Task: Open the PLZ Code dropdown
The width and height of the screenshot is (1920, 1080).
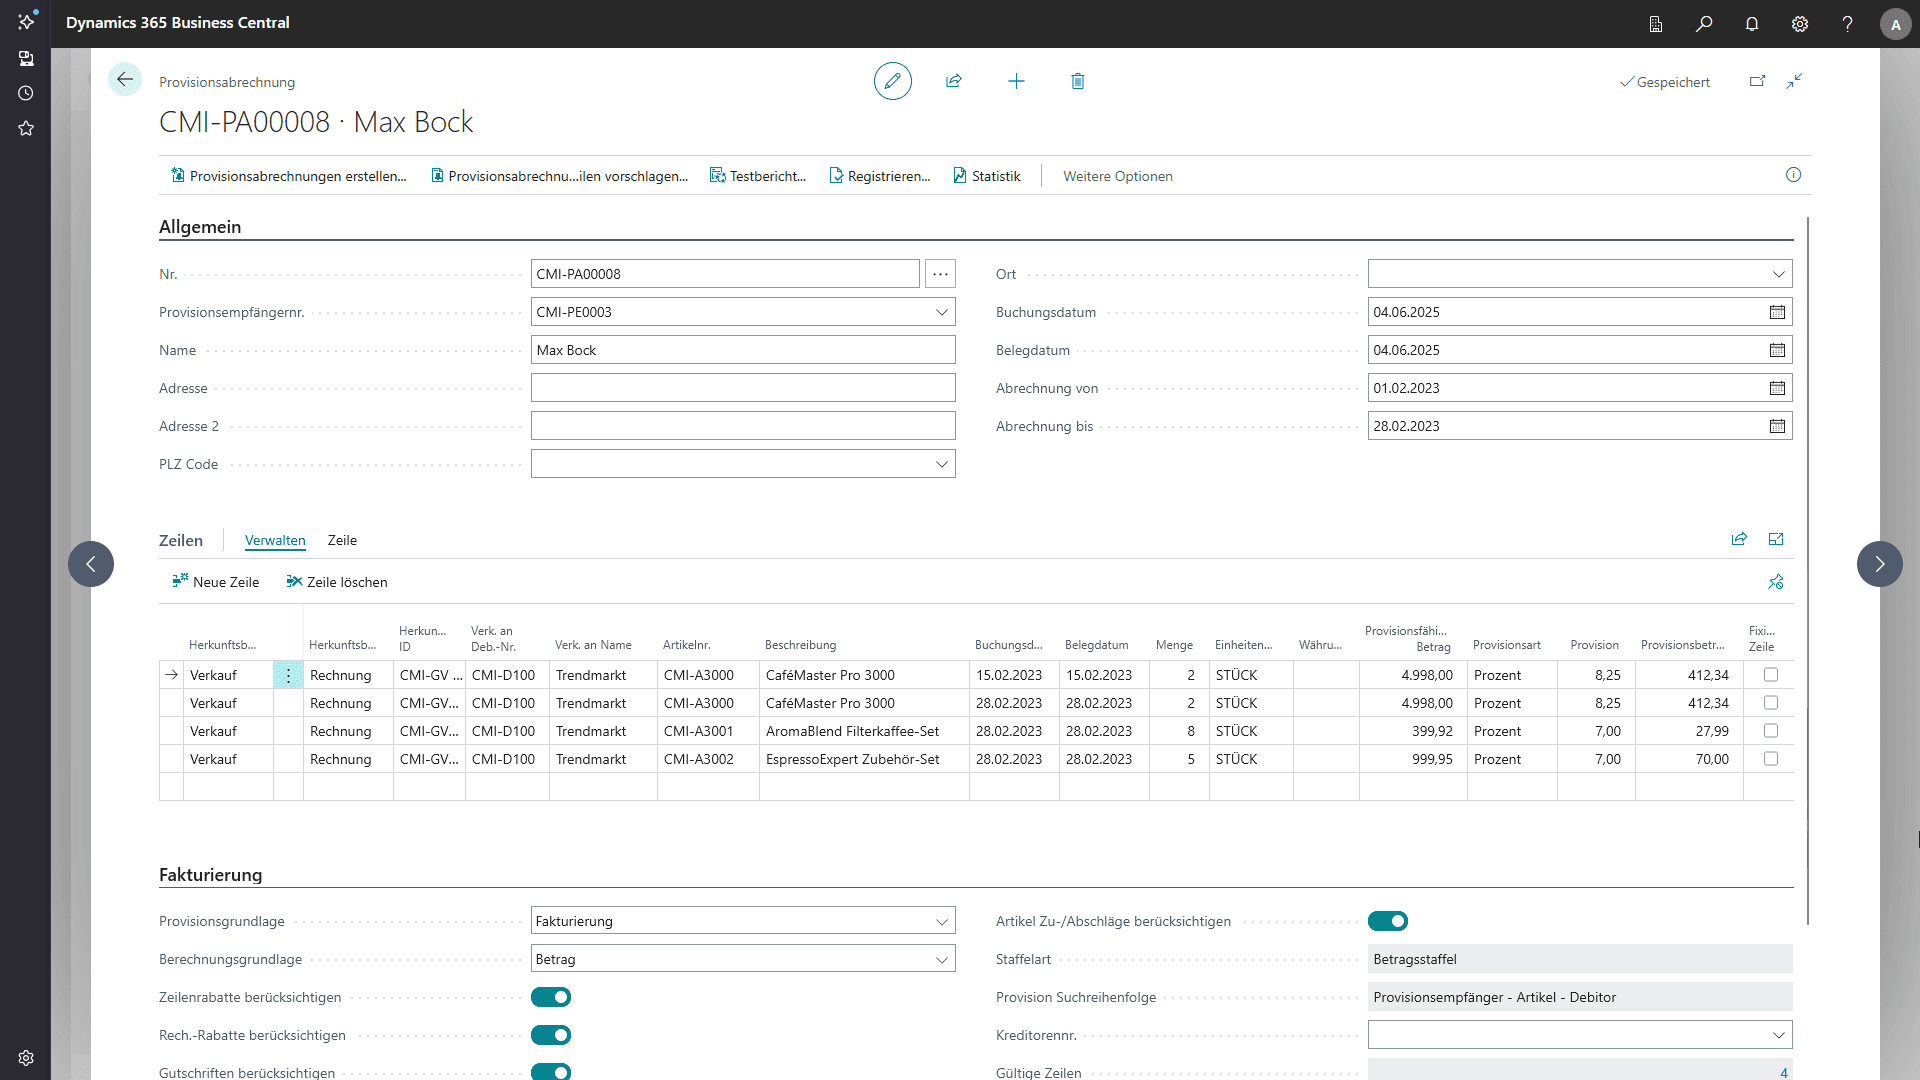Action: 941,464
